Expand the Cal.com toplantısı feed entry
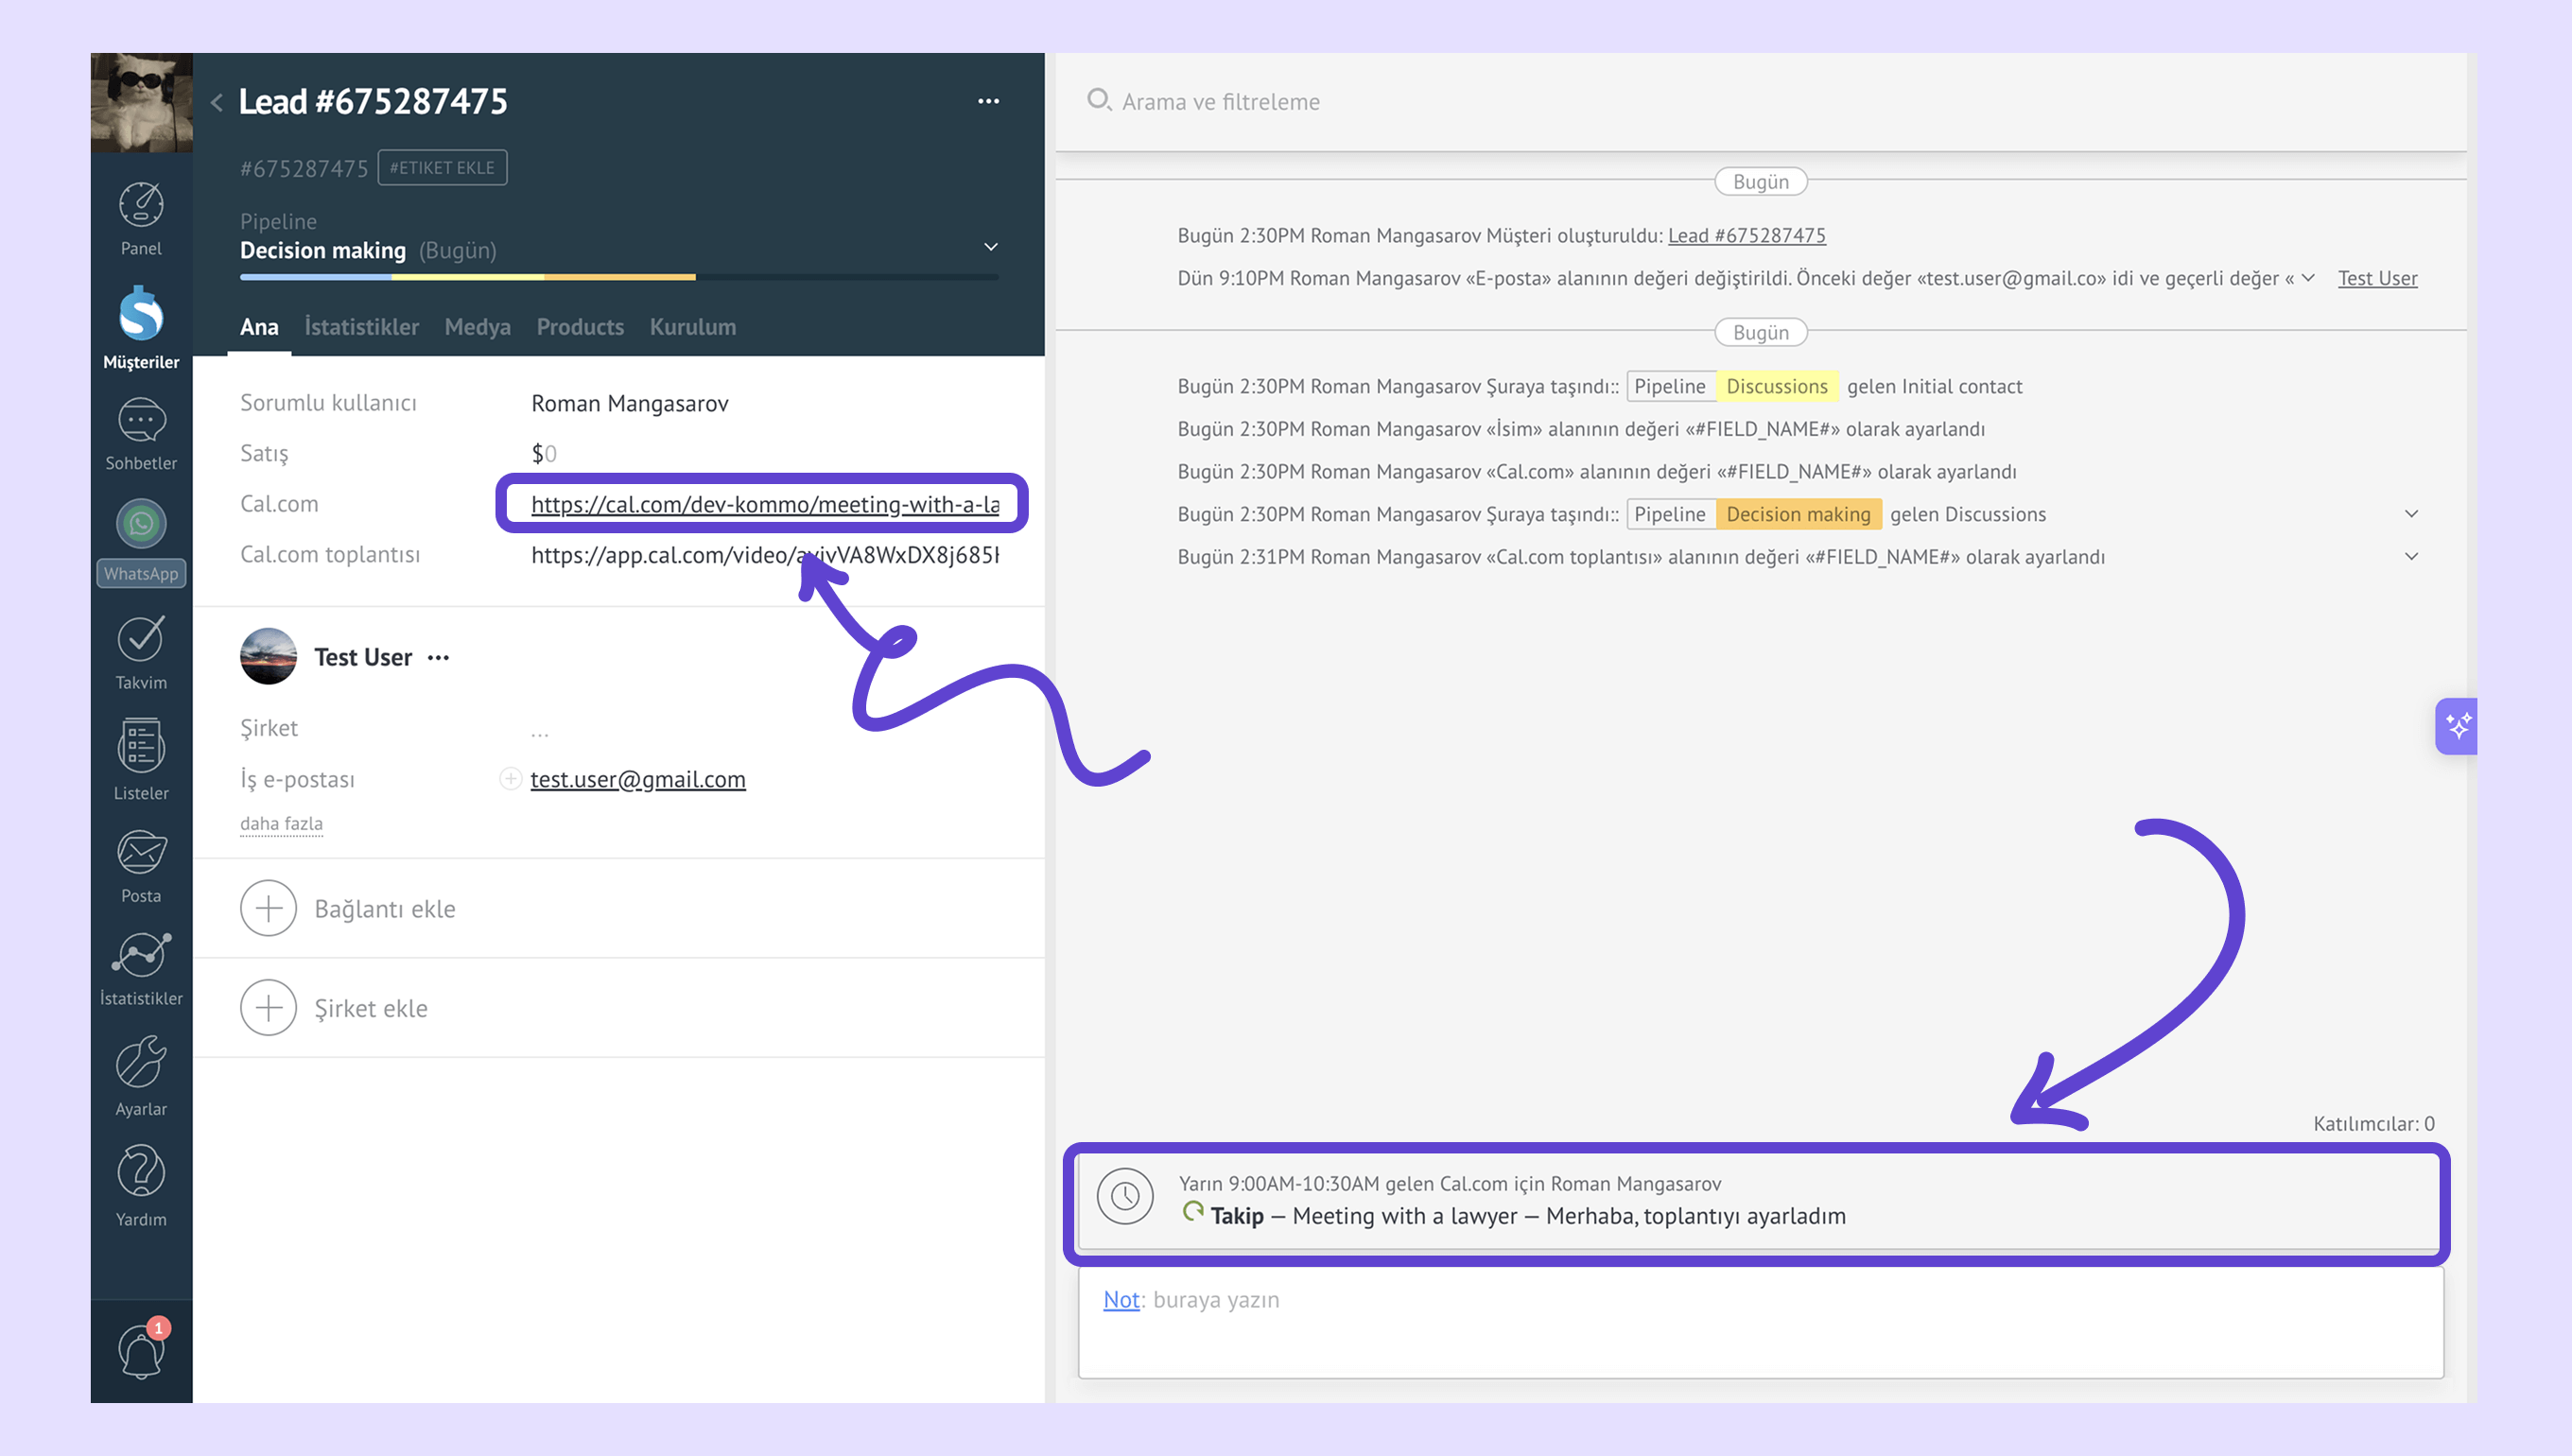 point(2411,557)
